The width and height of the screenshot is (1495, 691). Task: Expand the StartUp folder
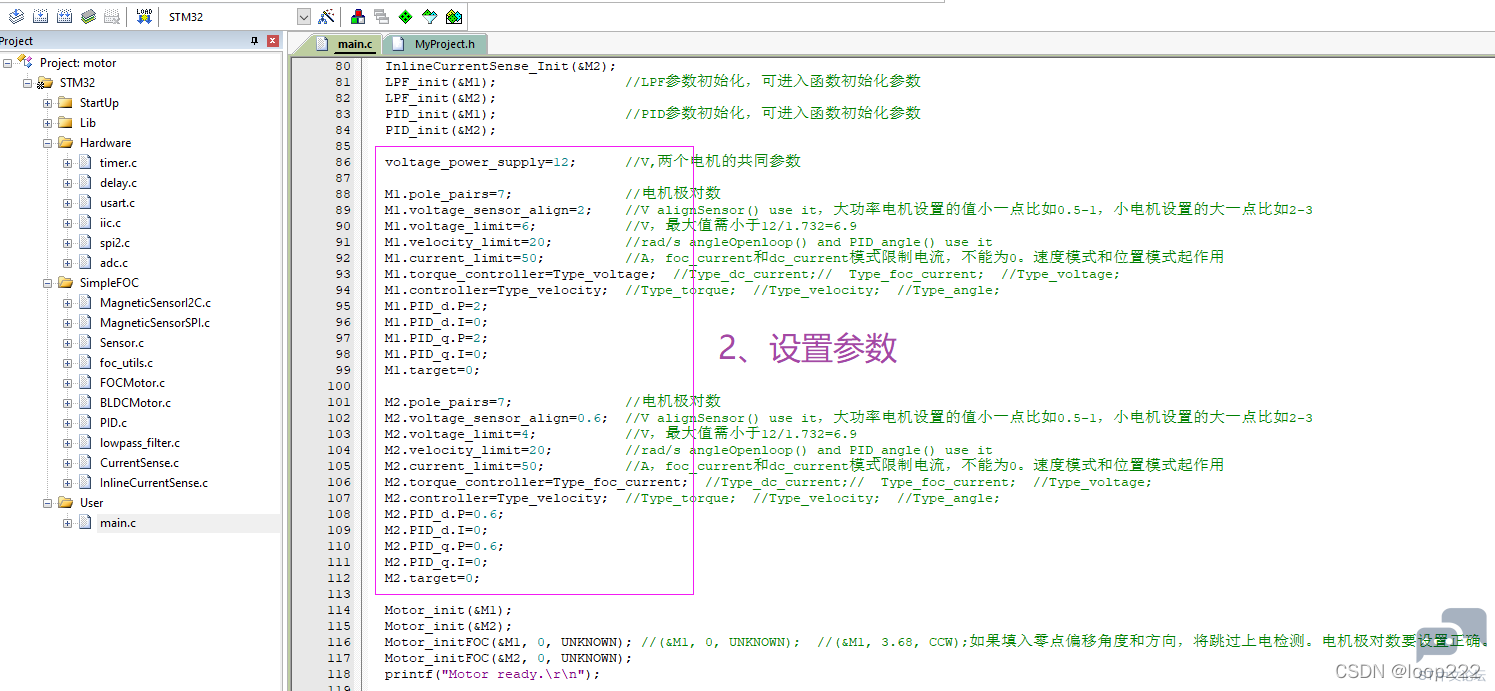pos(47,103)
